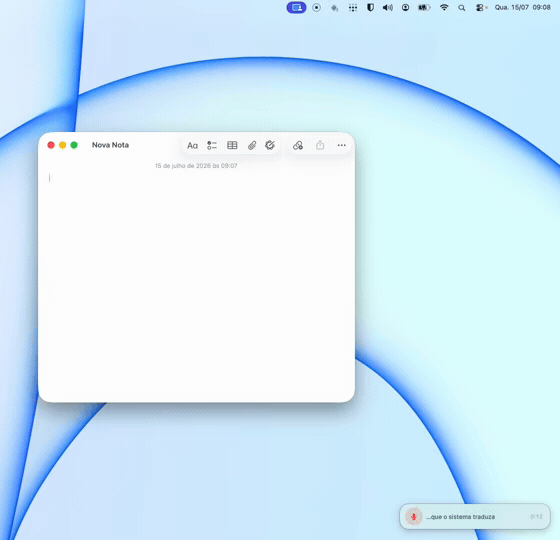
Task: Open the Wi-Fi menu bar icon
Action: coord(444,8)
